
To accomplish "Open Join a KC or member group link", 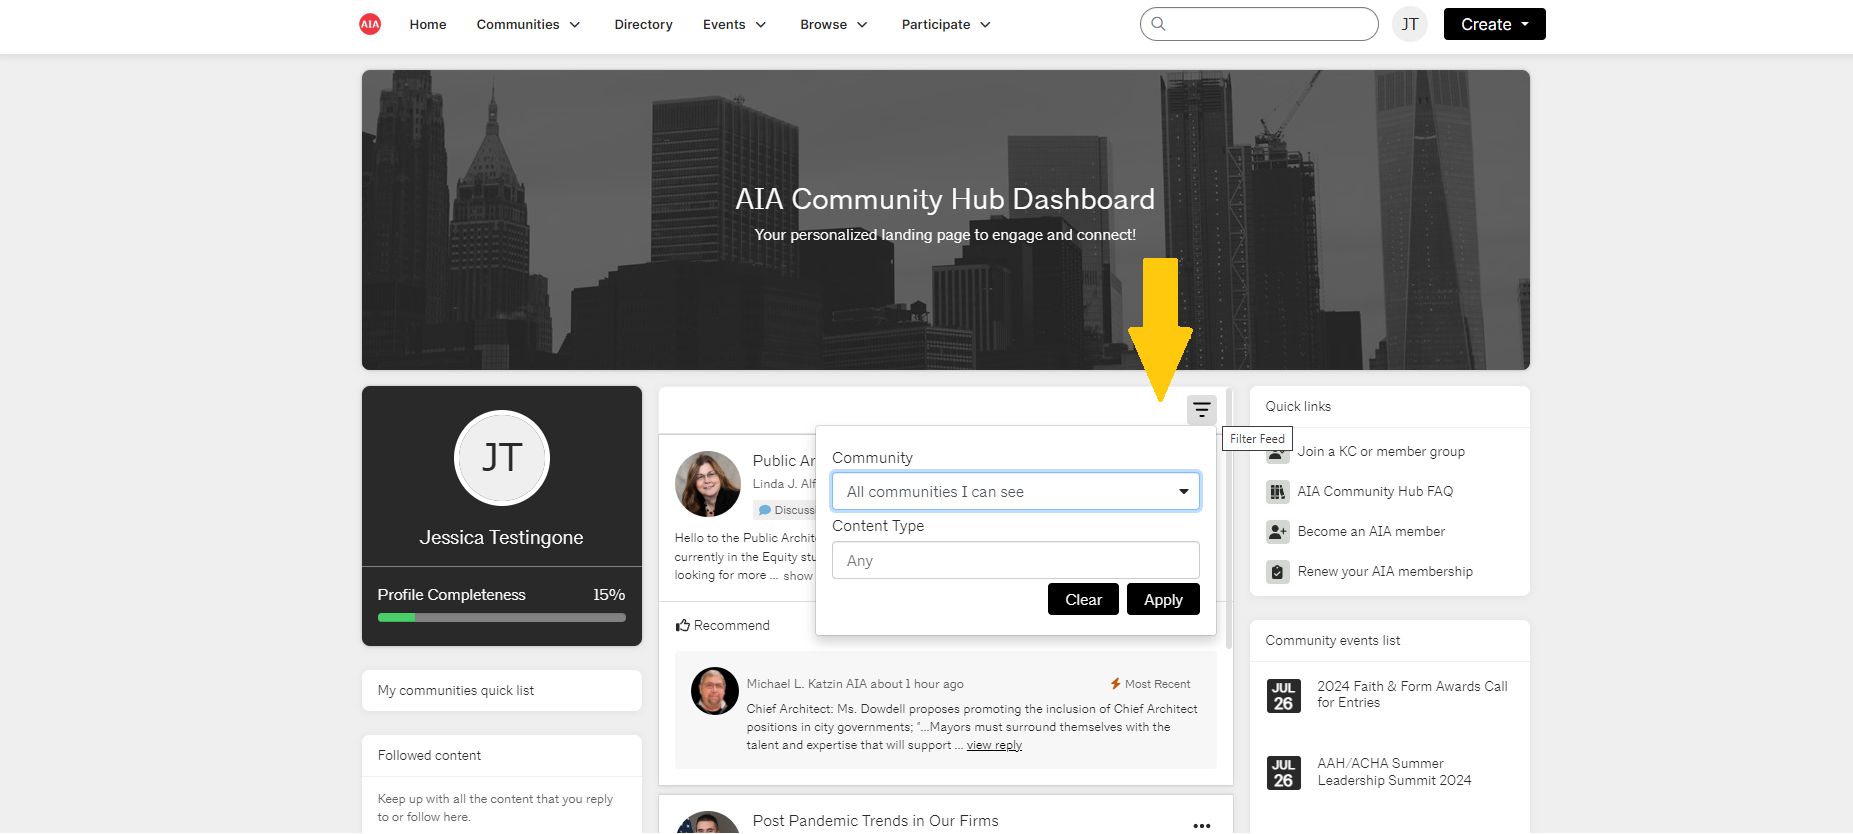I will tap(1381, 451).
